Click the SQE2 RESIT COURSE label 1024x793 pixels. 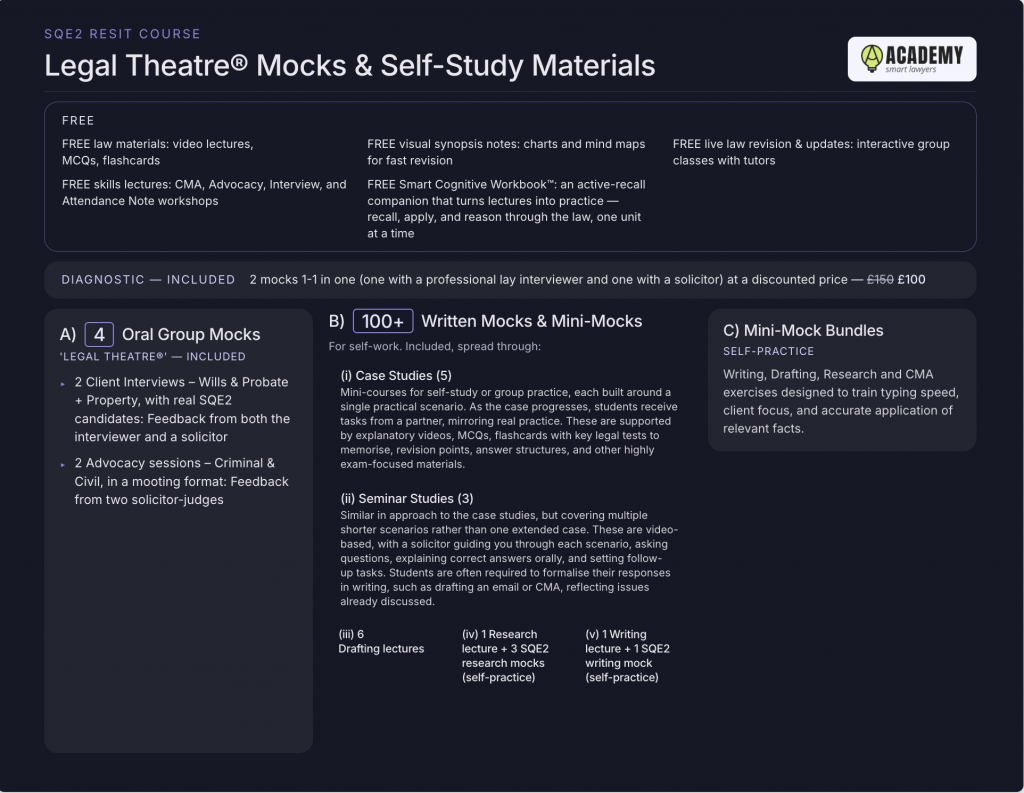(122, 34)
